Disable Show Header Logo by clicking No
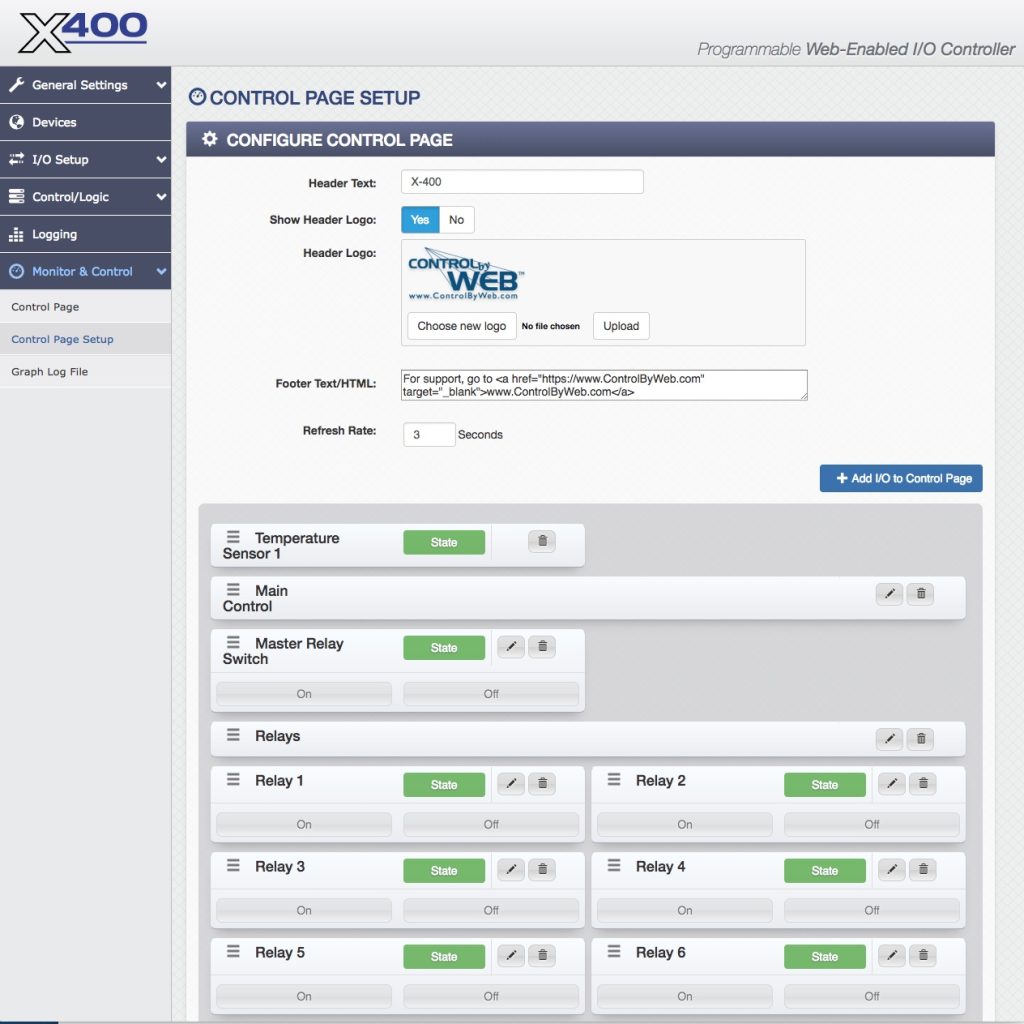Image resolution: width=1024 pixels, height=1024 pixels. pos(455,219)
